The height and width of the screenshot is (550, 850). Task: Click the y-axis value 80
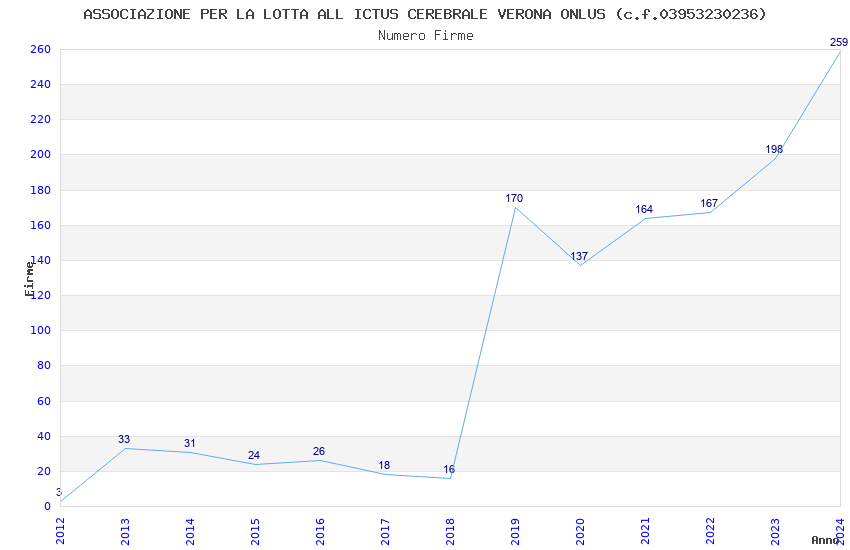[x=43, y=365]
